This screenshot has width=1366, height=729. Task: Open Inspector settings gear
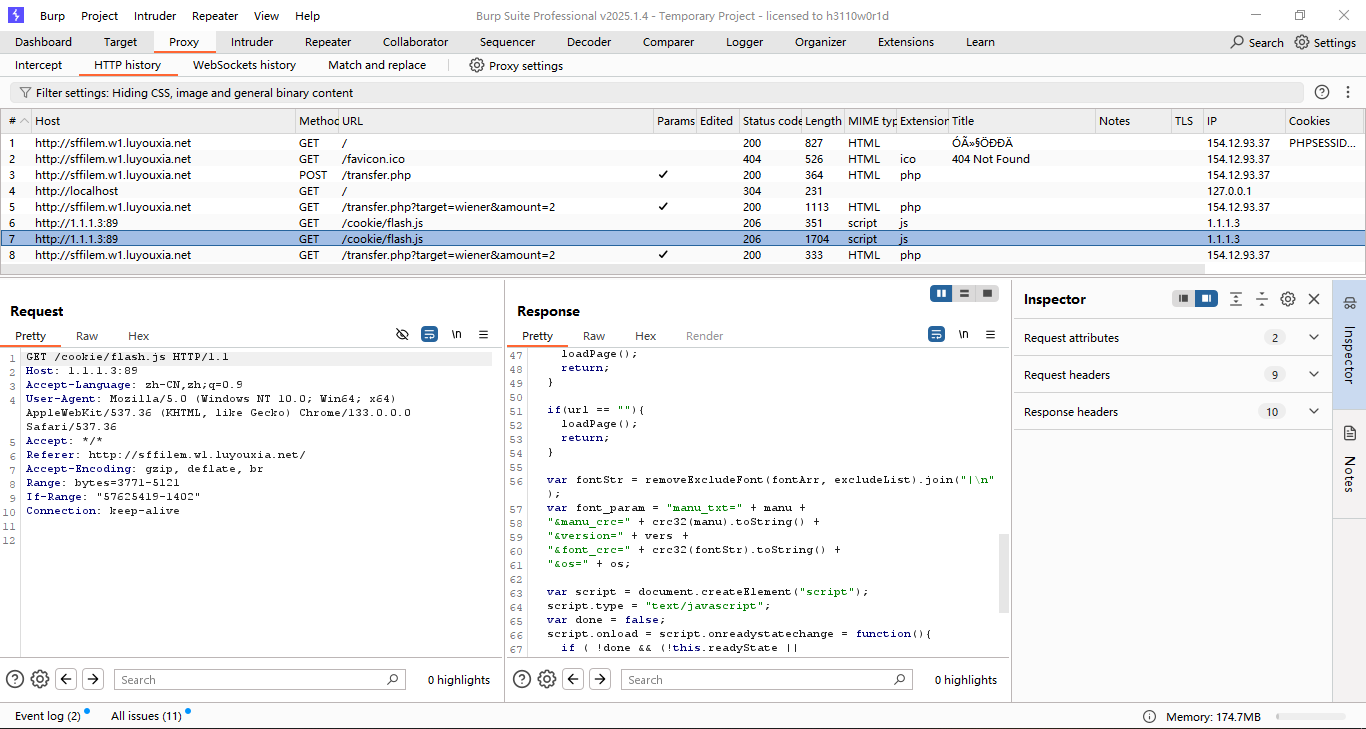(x=1288, y=299)
